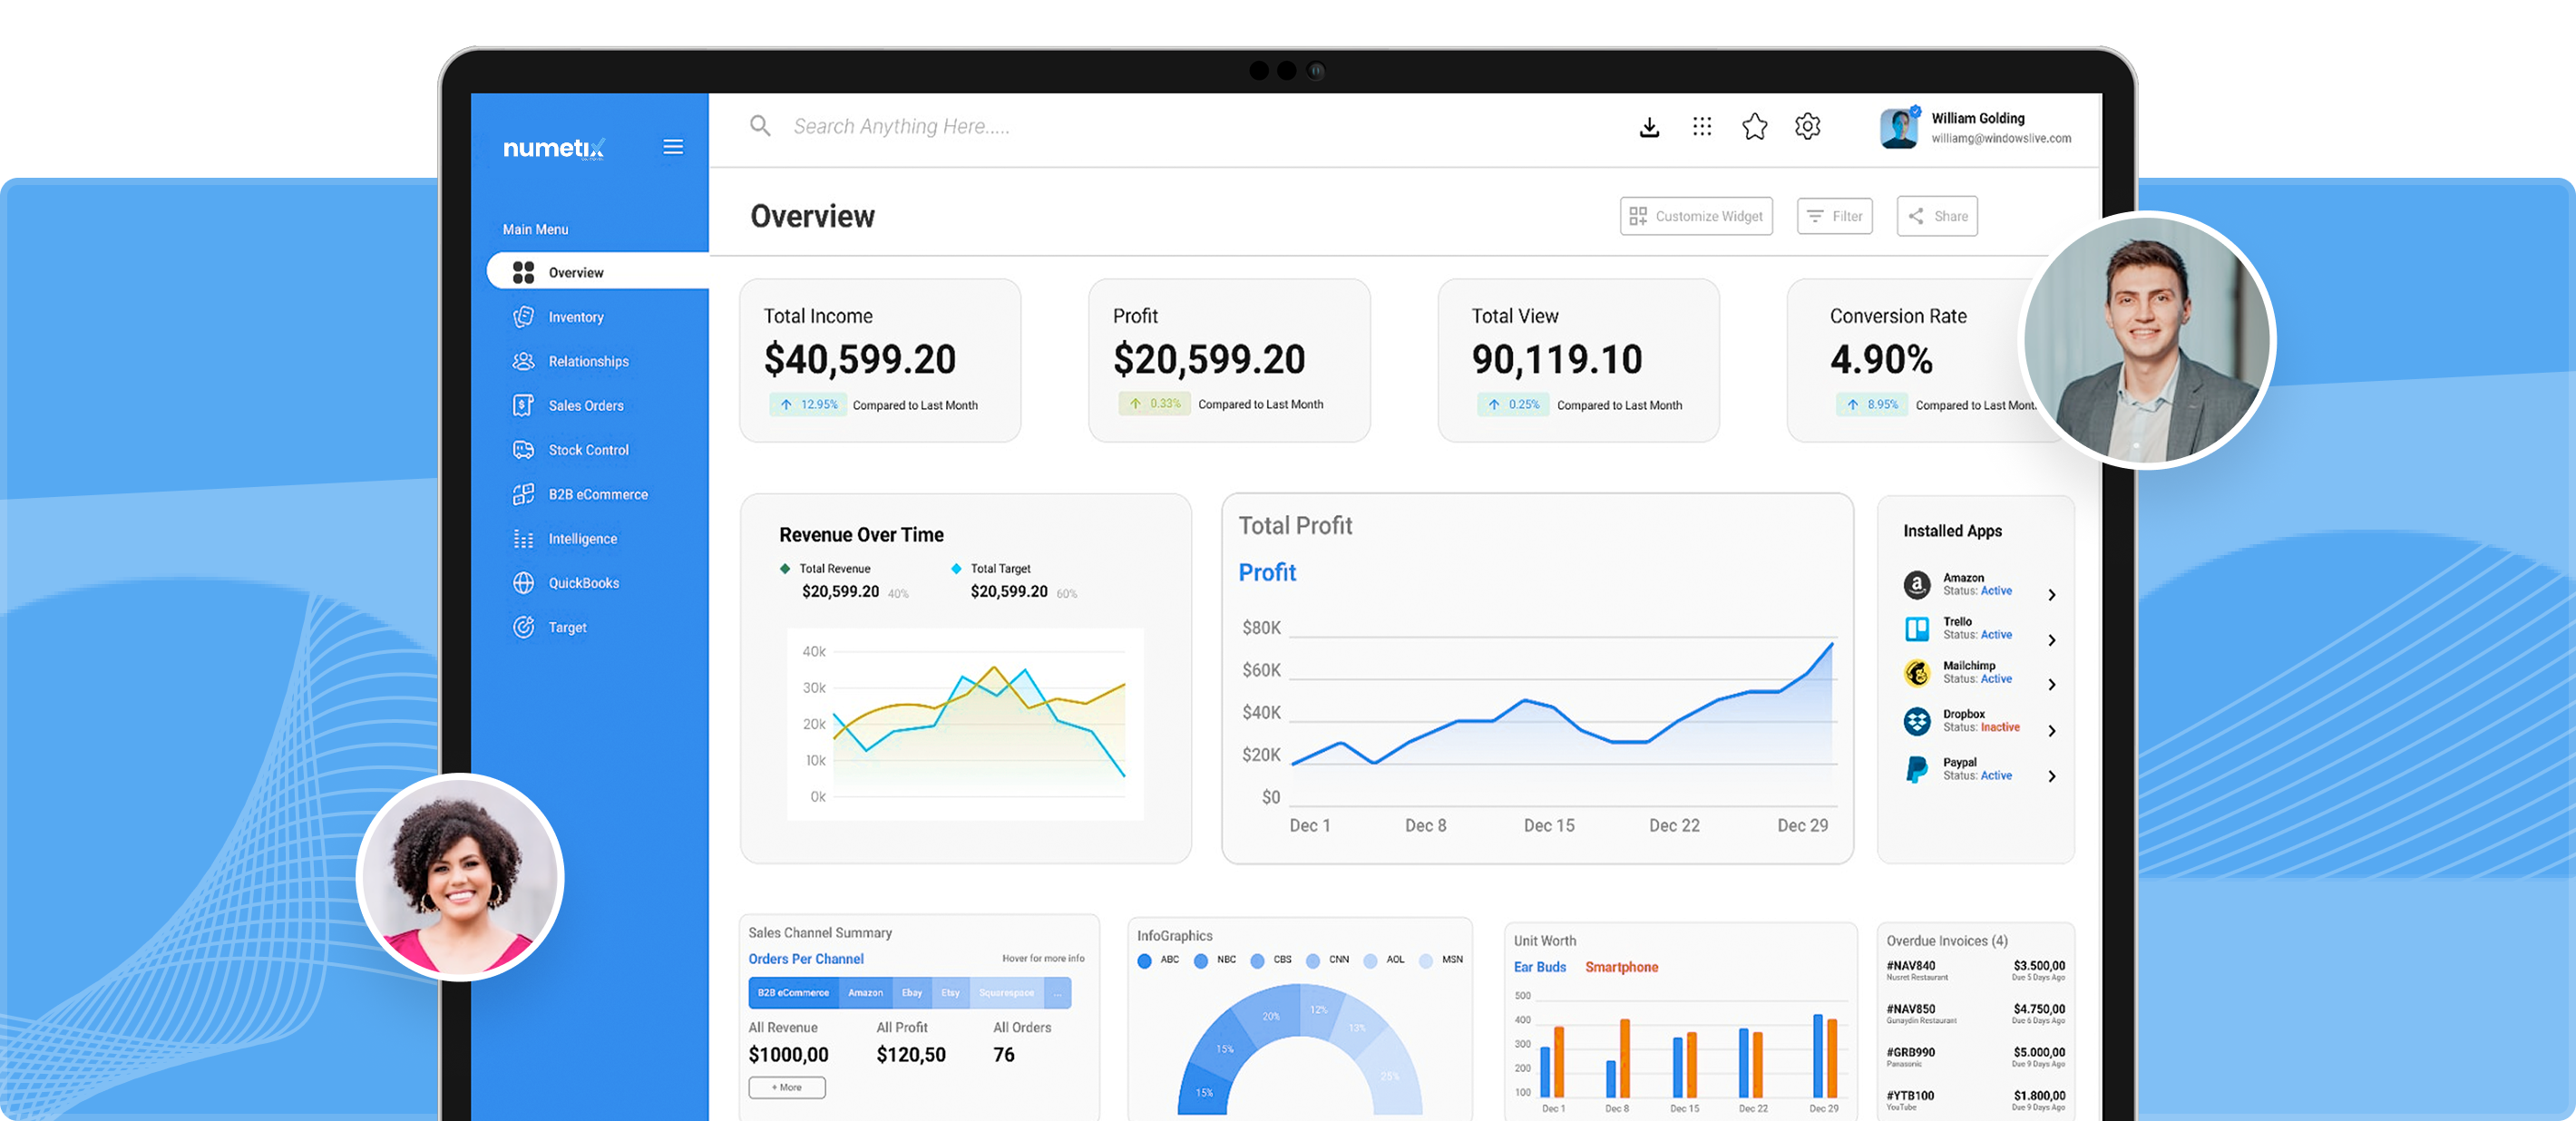The width and height of the screenshot is (2576, 1121).
Task: Expand the Dropbox inactive app chevron
Action: [2051, 731]
